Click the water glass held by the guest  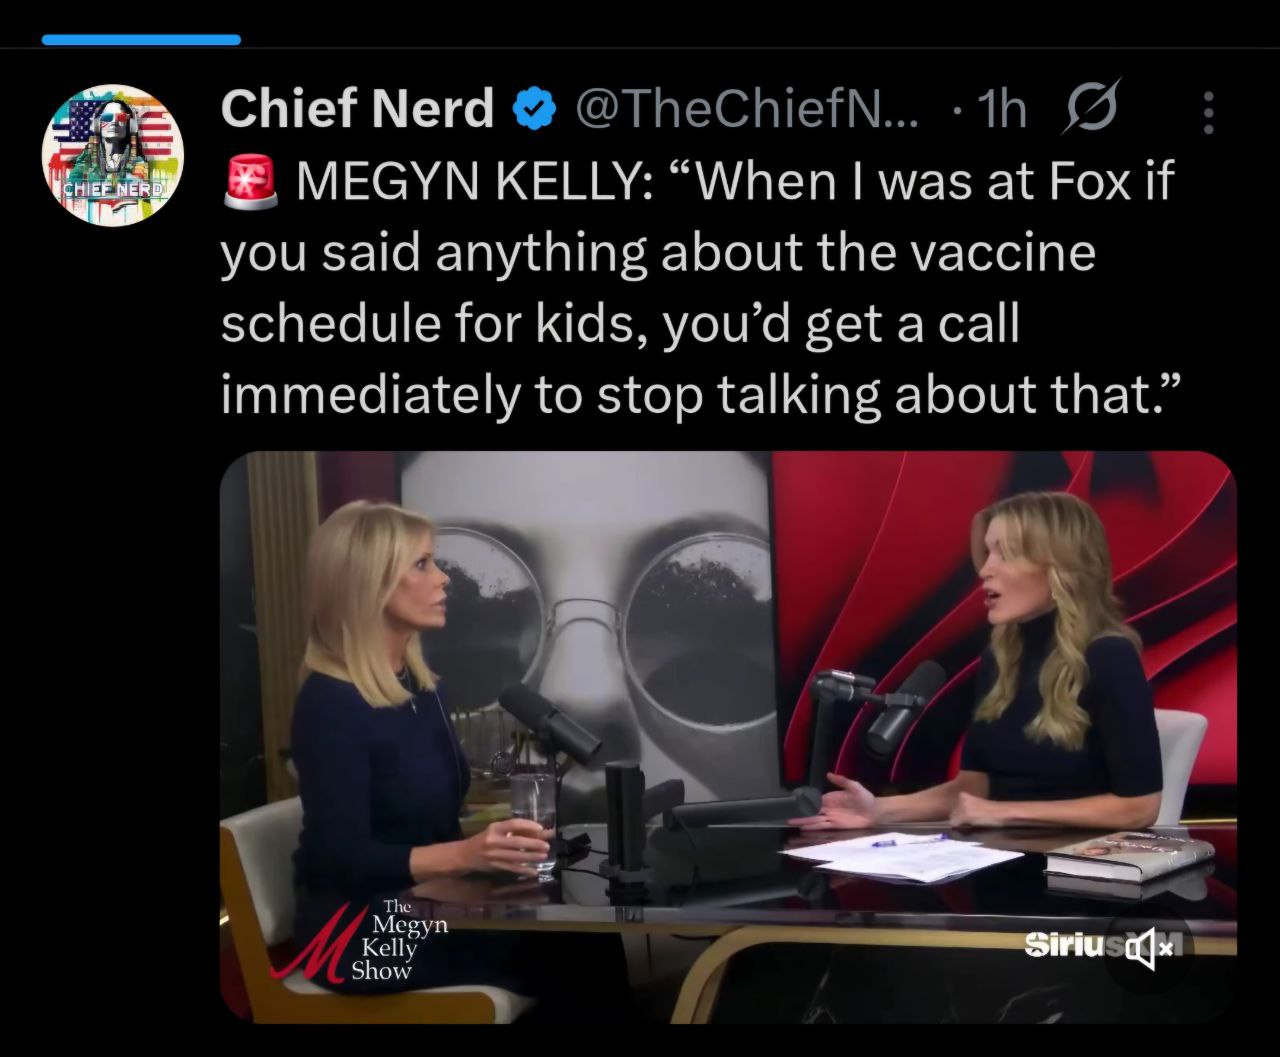pyautogui.click(x=533, y=815)
